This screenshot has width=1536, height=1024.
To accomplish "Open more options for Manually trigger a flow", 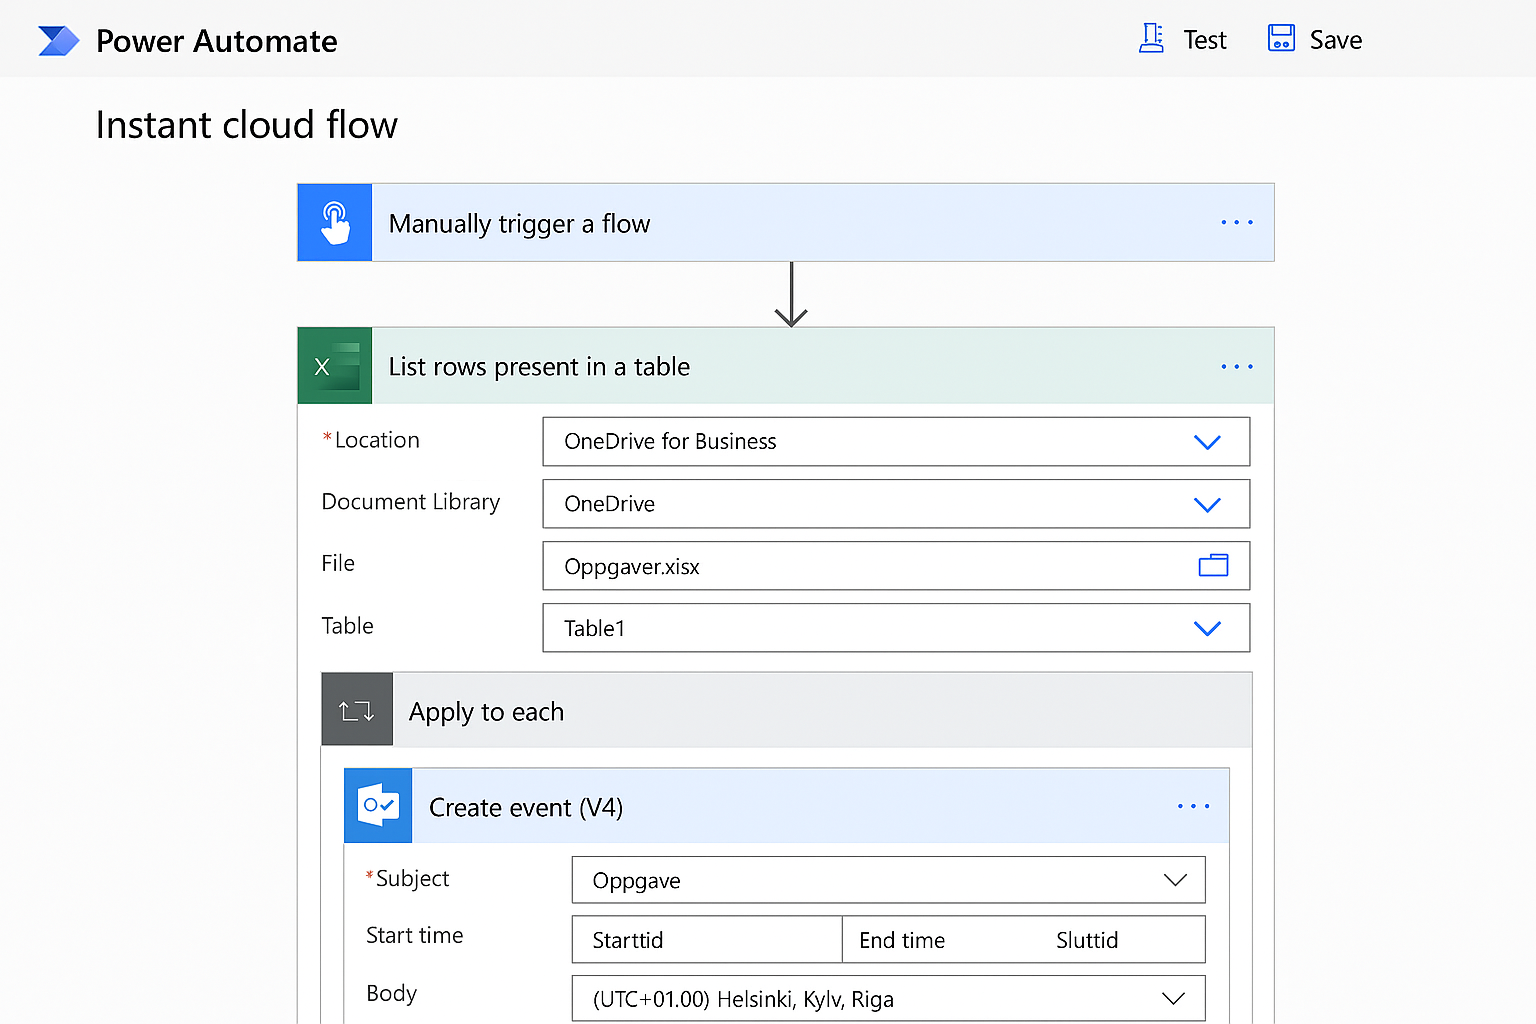I will tap(1236, 223).
